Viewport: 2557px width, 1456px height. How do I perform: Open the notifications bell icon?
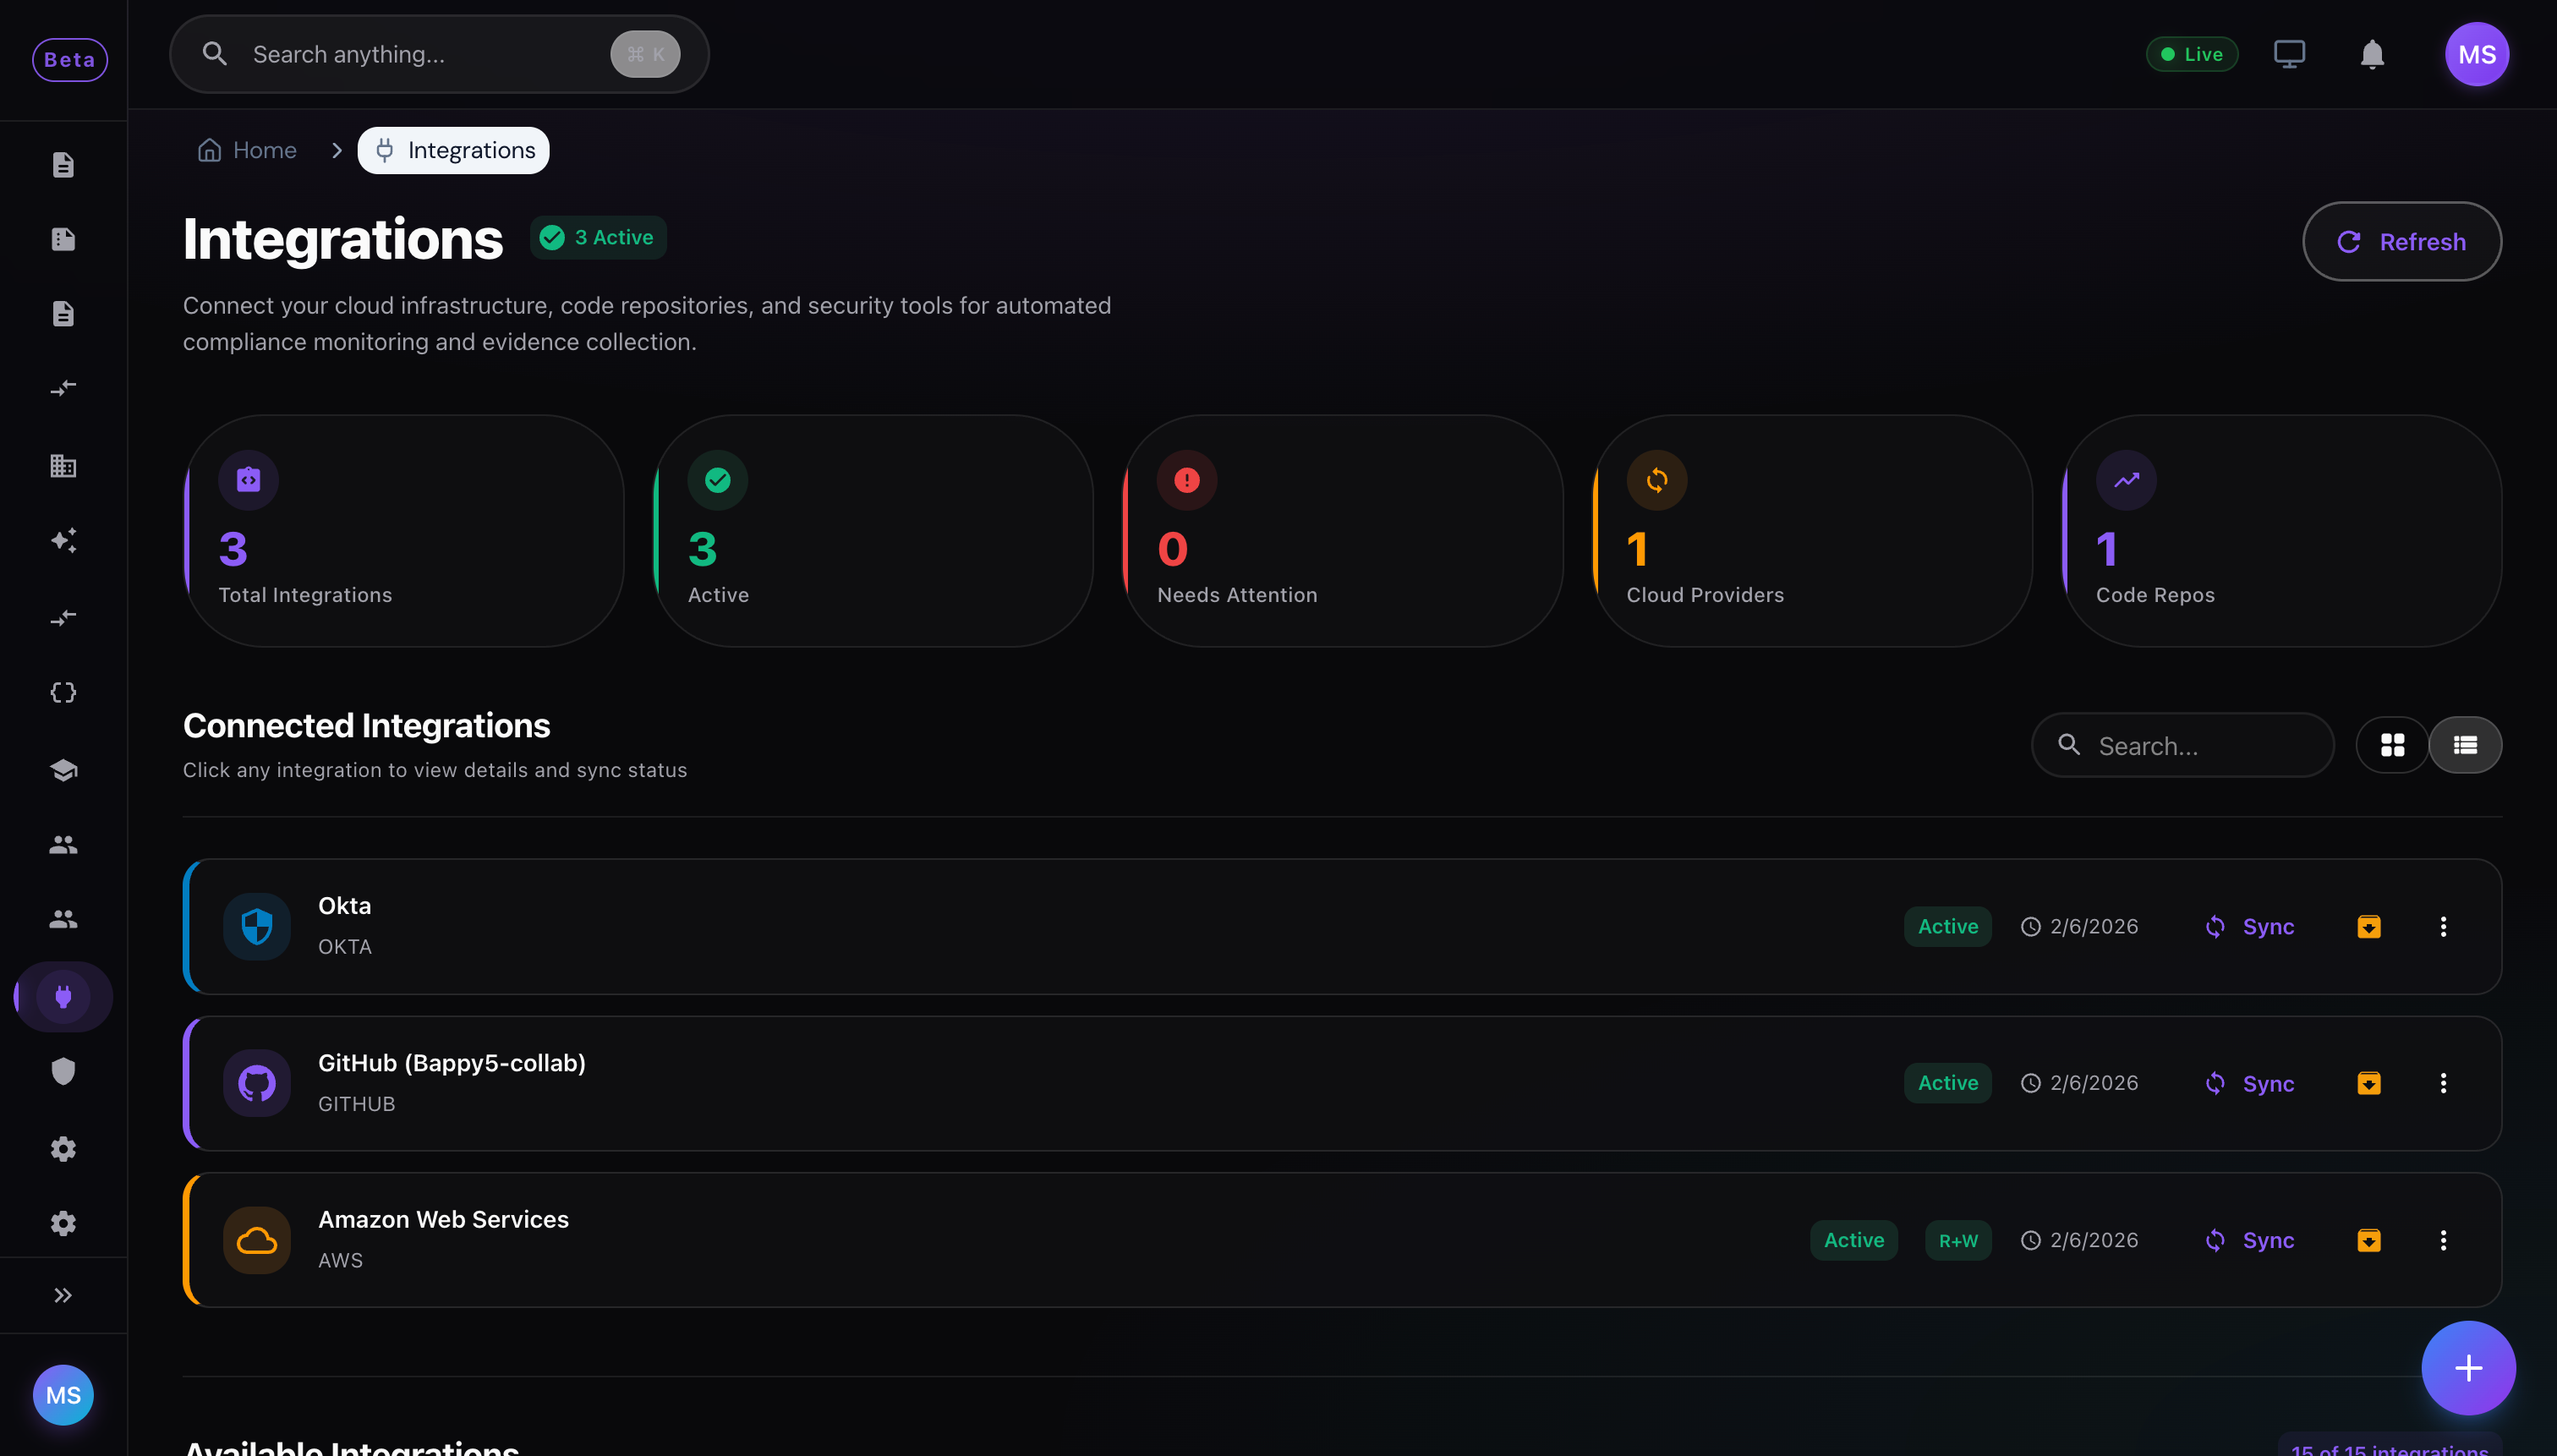pos(2372,54)
